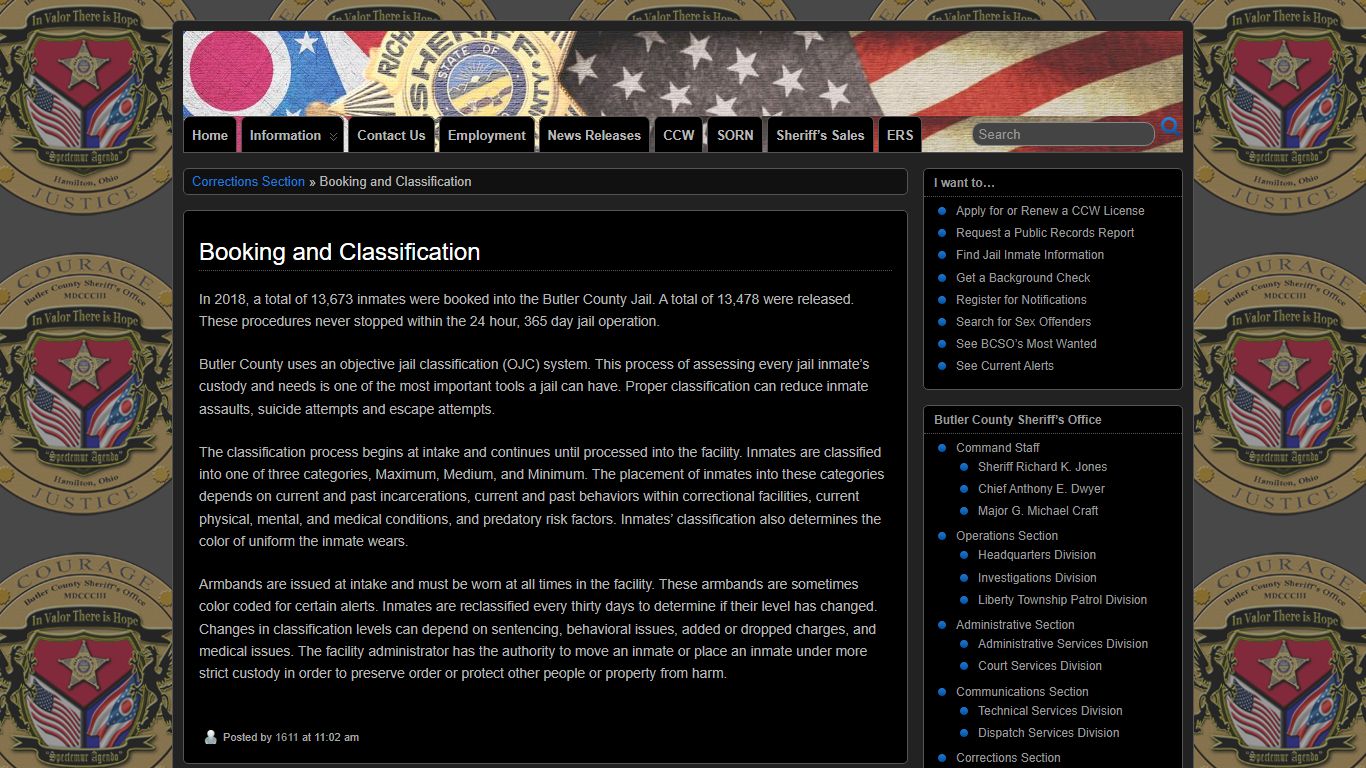
Task: Open the Operations Section link
Action: 1007,536
